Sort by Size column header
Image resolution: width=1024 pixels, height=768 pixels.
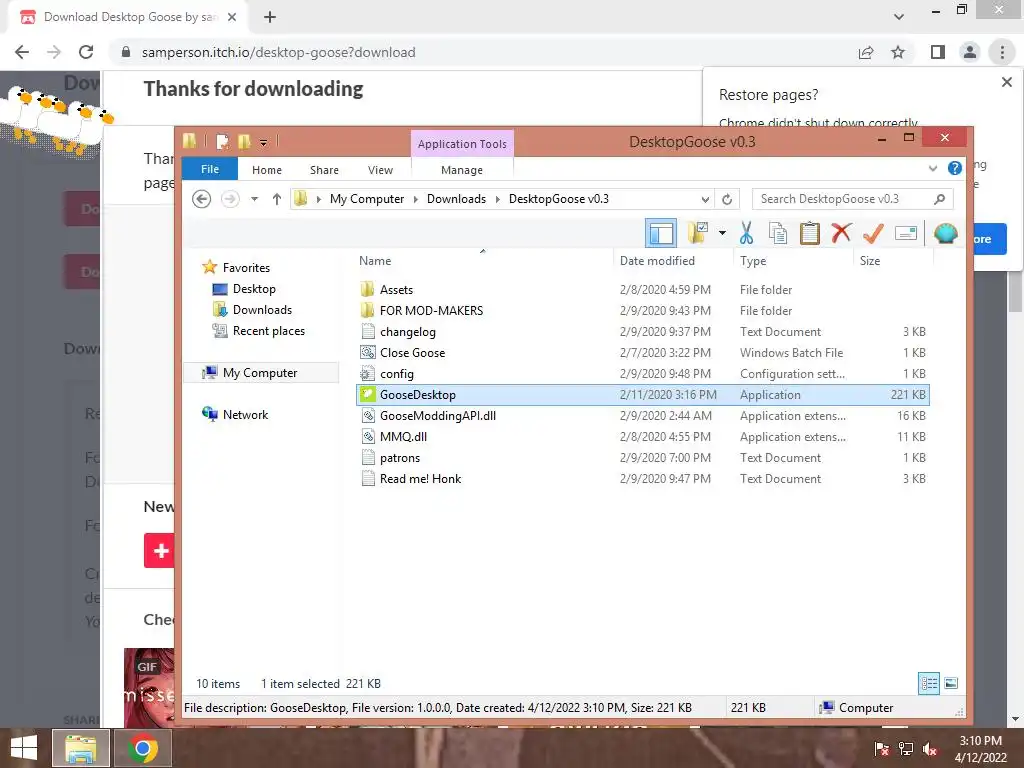tap(893, 261)
